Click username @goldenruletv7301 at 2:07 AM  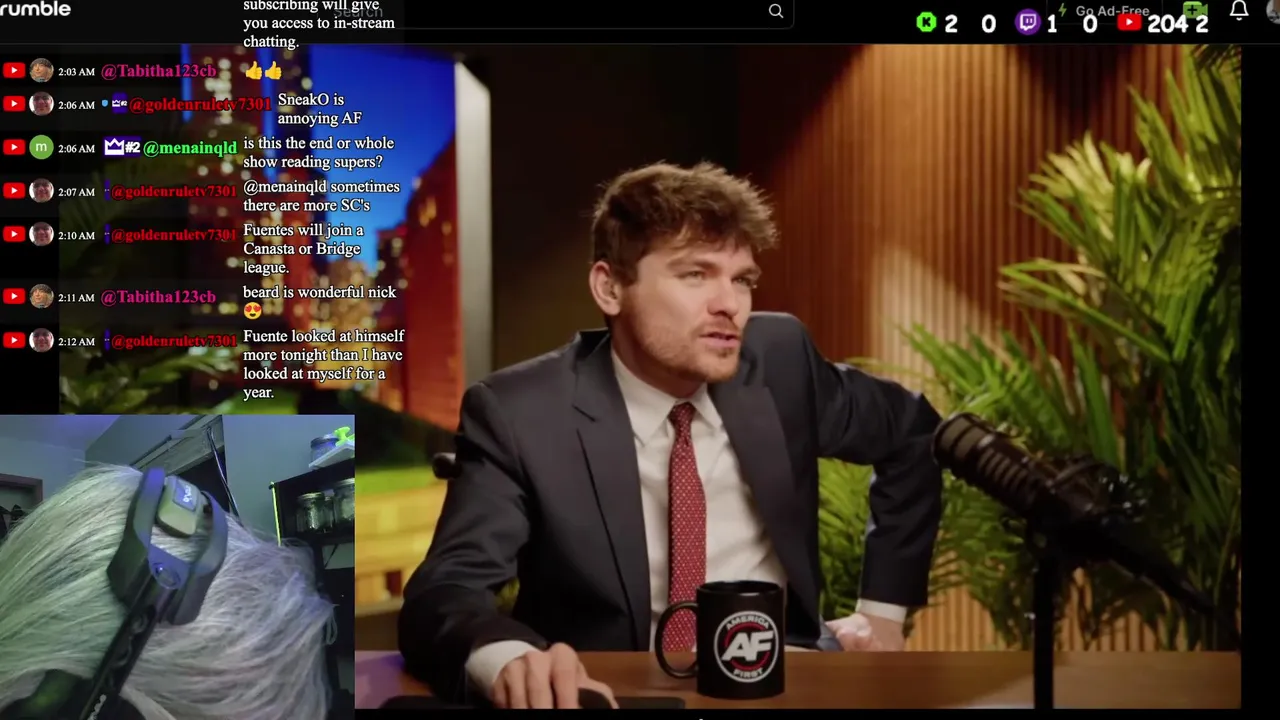point(174,191)
